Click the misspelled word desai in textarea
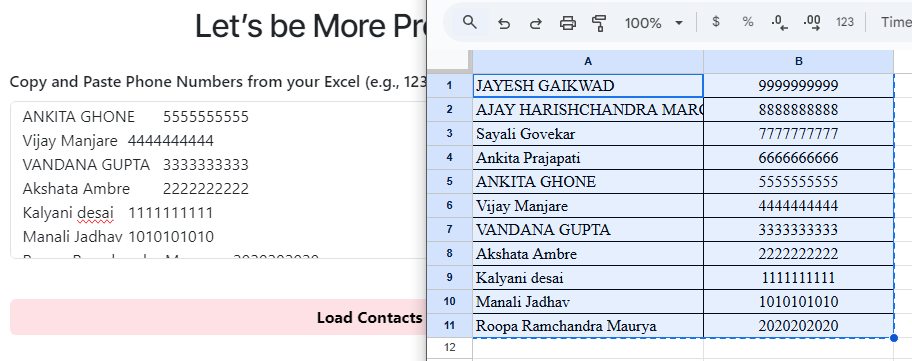 [x=95, y=213]
